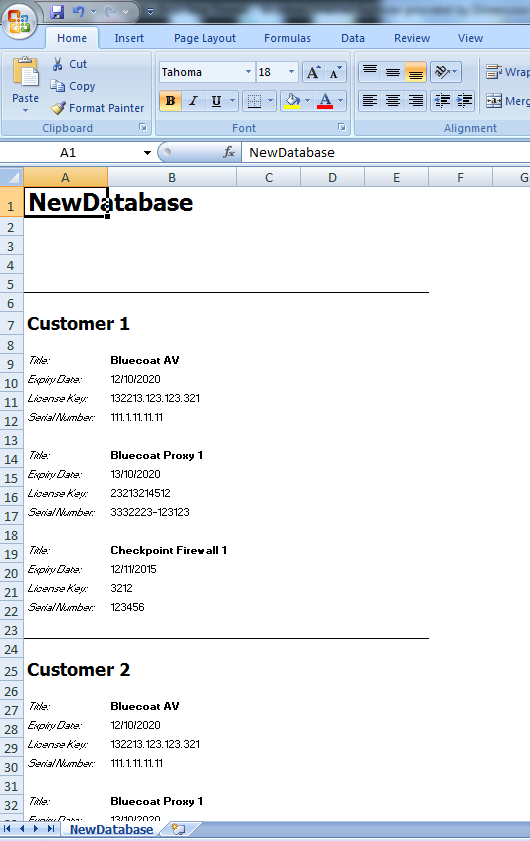The height and width of the screenshot is (841, 530).
Task: Expand the font name dropdown arrow
Action: pyautogui.click(x=248, y=72)
